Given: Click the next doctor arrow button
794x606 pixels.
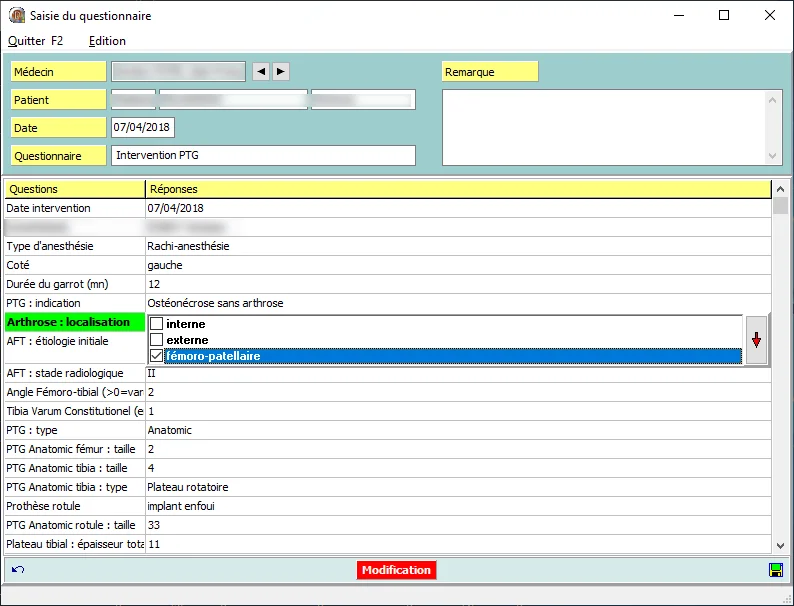Looking at the screenshot, I should pyautogui.click(x=281, y=71).
